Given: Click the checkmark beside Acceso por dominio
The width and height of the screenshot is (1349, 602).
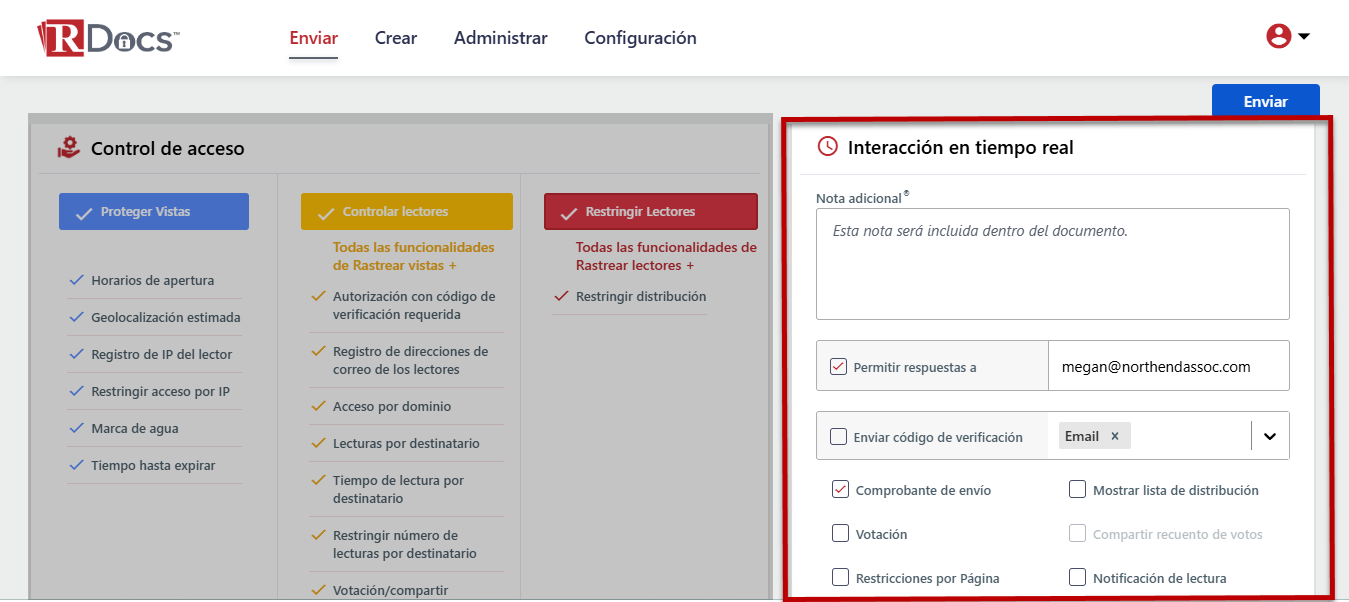Looking at the screenshot, I should 318,406.
